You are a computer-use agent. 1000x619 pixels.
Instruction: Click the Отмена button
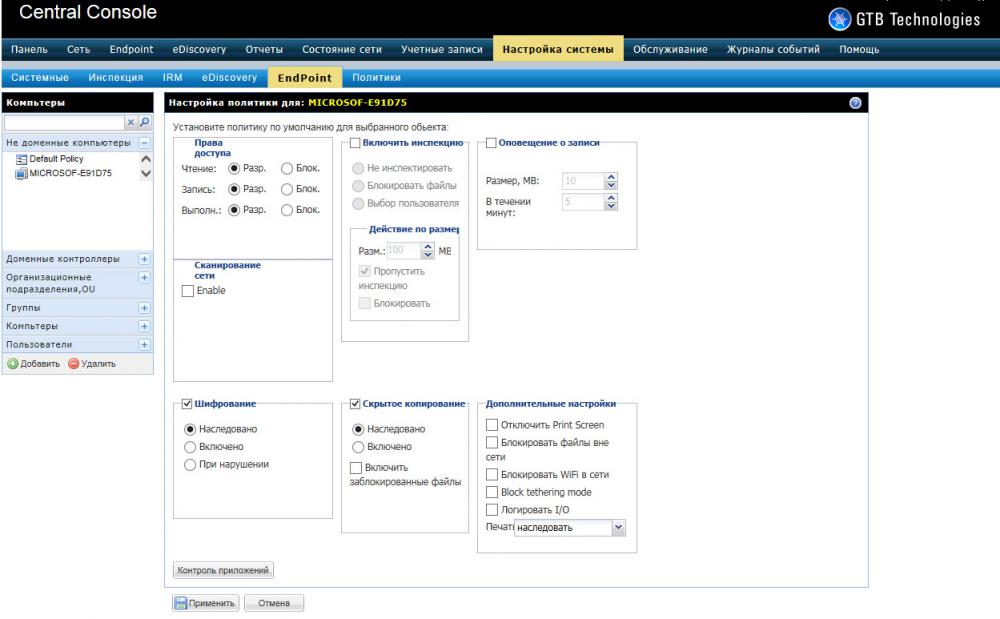(274, 603)
